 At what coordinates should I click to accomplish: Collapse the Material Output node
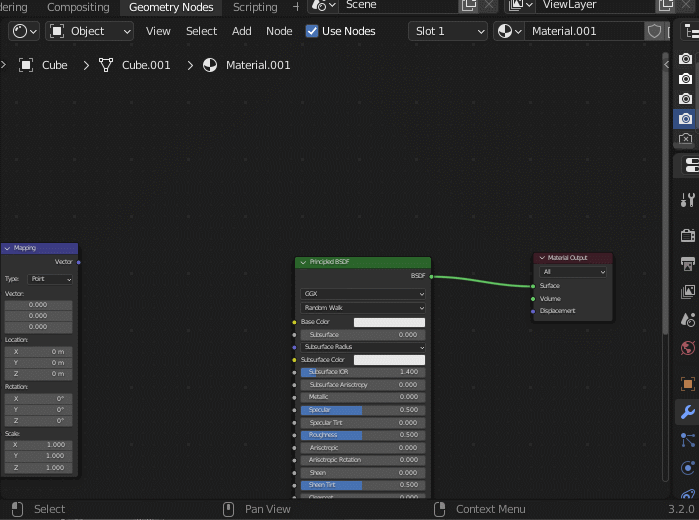(542, 258)
